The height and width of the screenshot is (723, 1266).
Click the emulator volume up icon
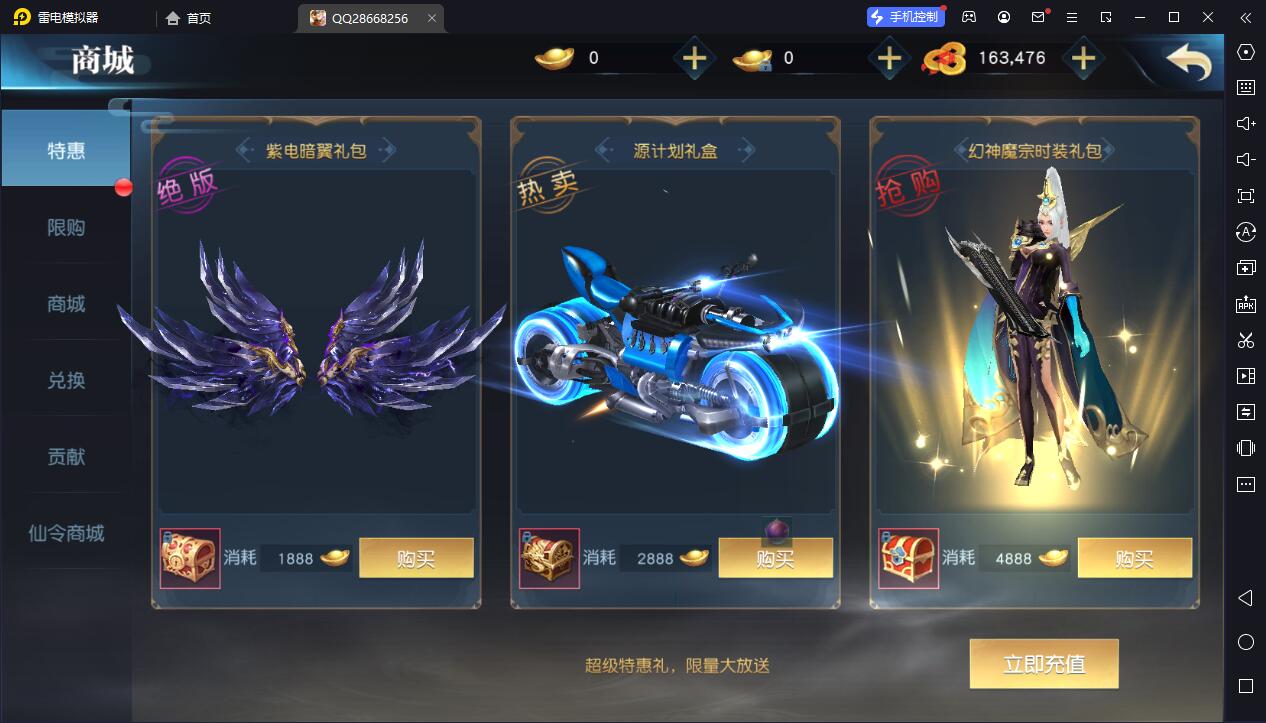coord(1246,124)
